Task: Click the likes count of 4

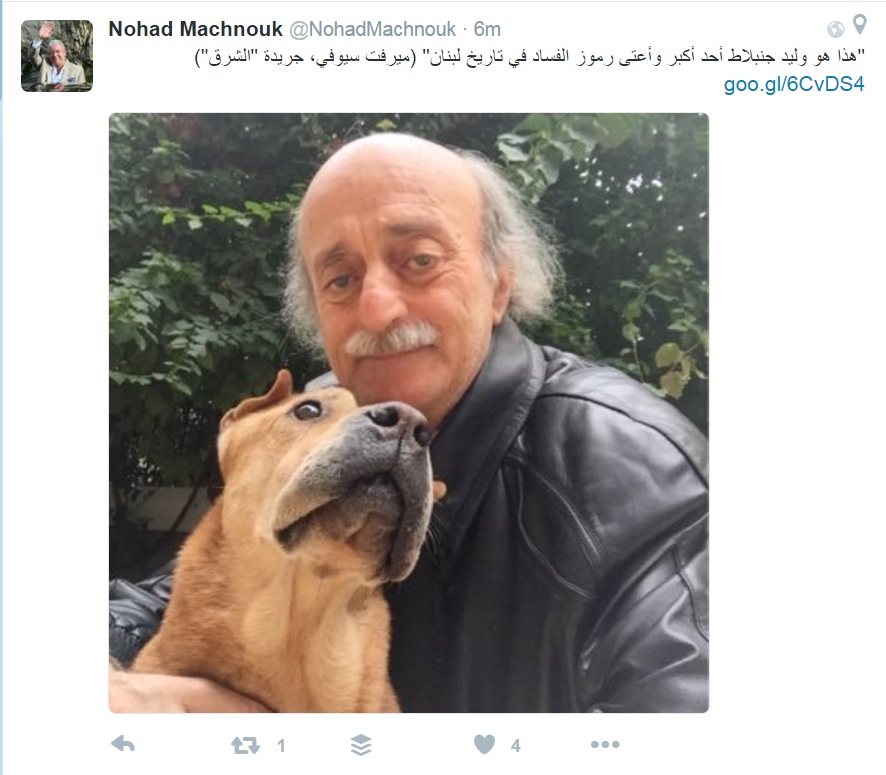Action: (515, 746)
